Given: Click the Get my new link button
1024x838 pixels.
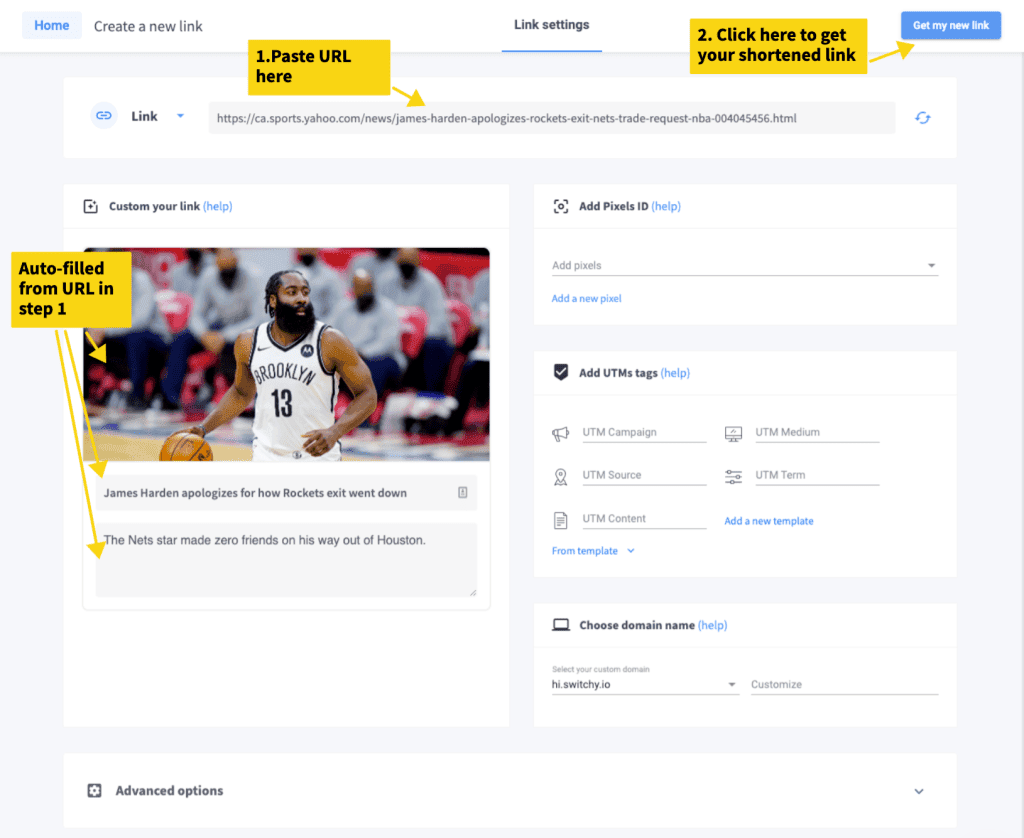Looking at the screenshot, I should click(951, 25).
